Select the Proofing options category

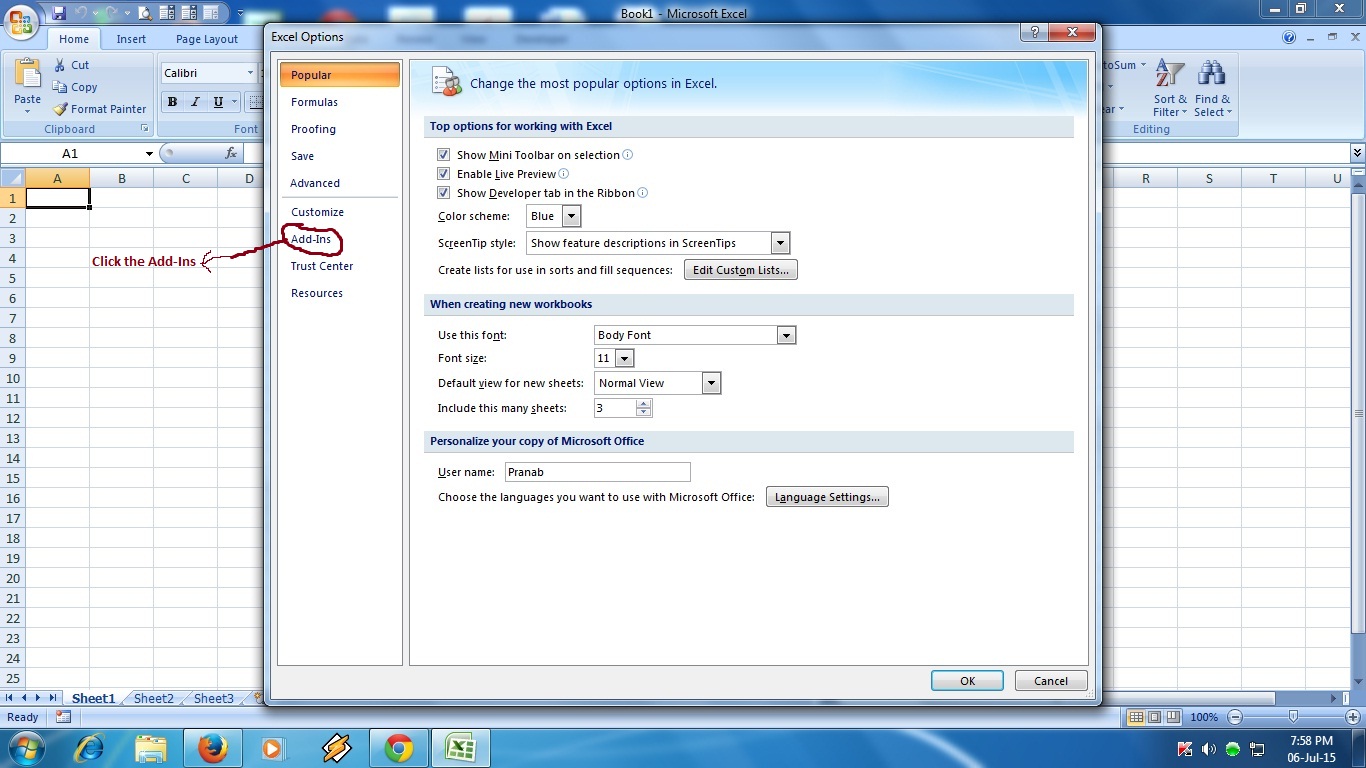click(313, 129)
